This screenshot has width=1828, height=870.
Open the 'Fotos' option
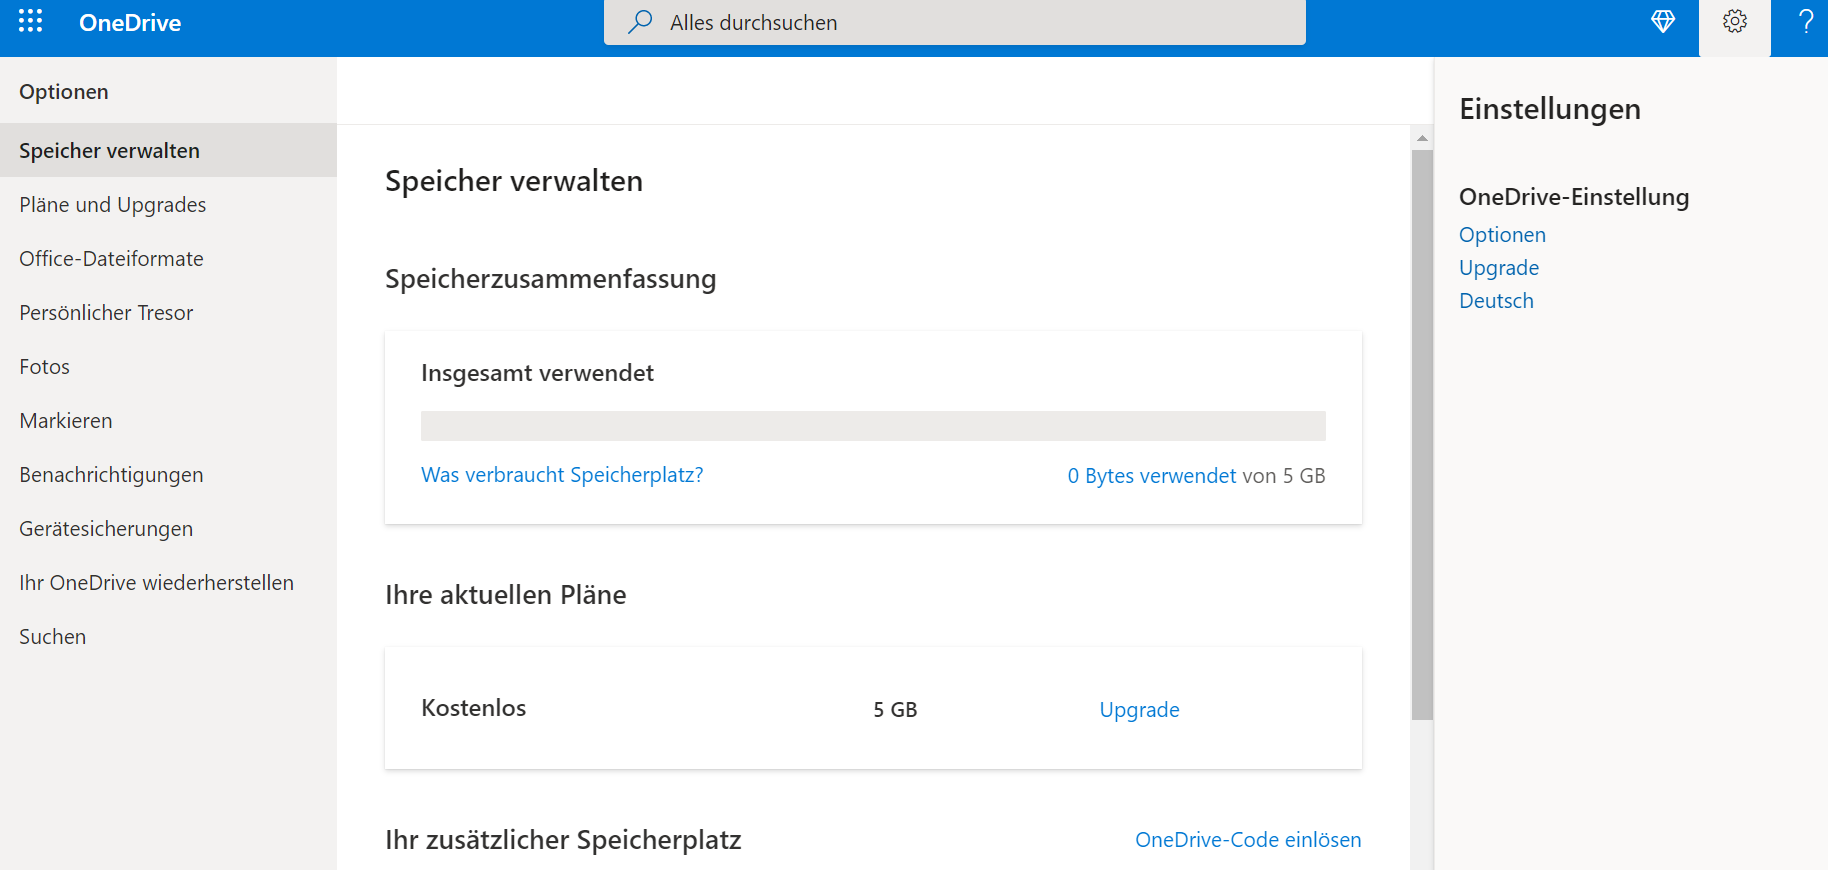tap(168, 366)
